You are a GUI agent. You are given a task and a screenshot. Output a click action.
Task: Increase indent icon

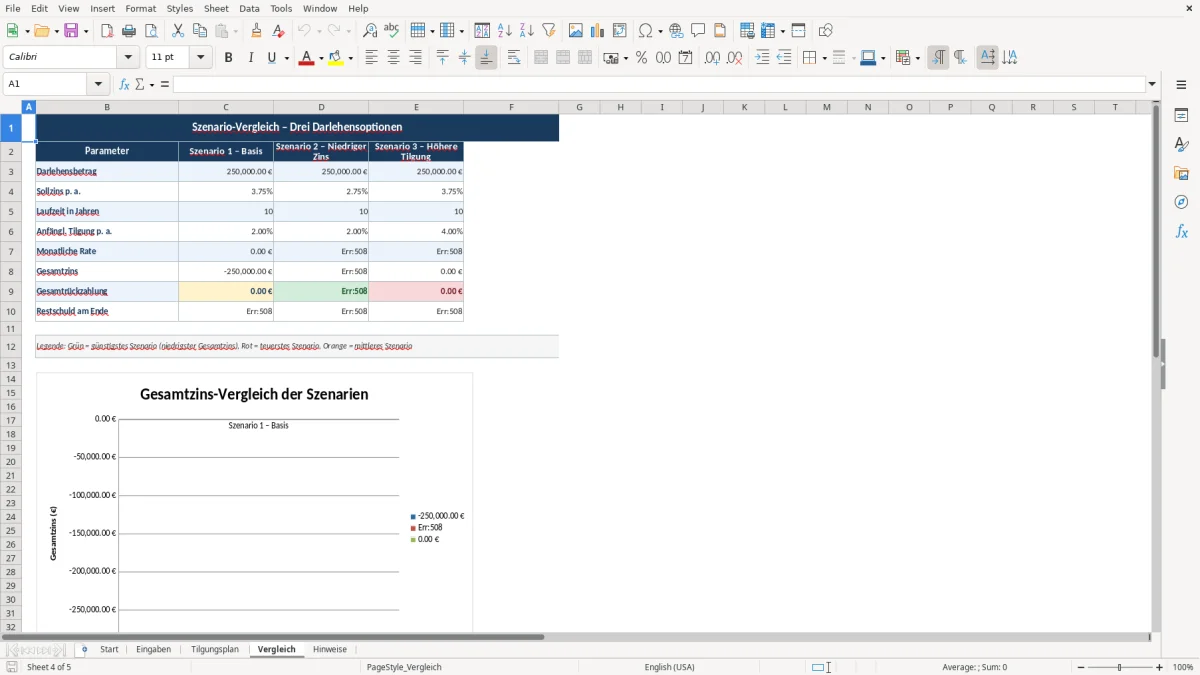pyautogui.click(x=762, y=58)
